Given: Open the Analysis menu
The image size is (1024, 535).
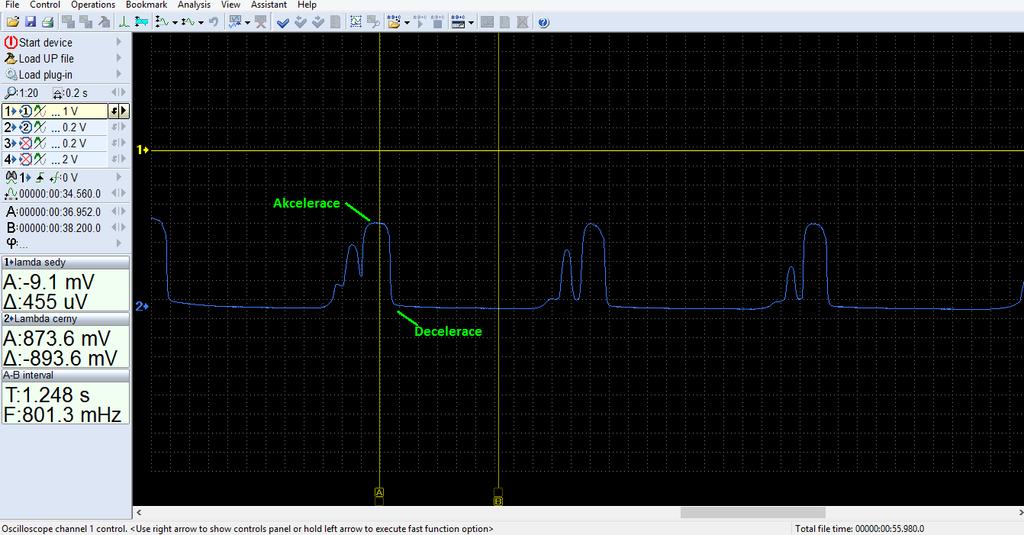Looking at the screenshot, I should click(194, 5).
